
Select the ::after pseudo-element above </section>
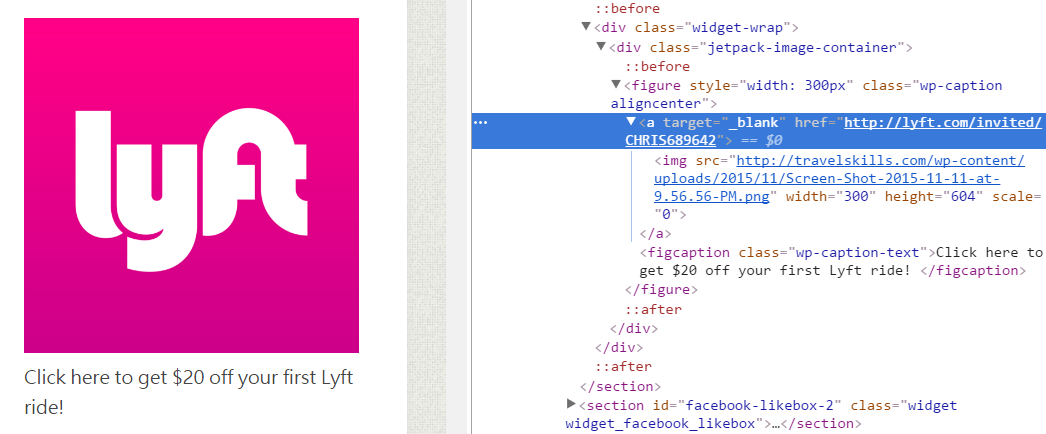624,366
